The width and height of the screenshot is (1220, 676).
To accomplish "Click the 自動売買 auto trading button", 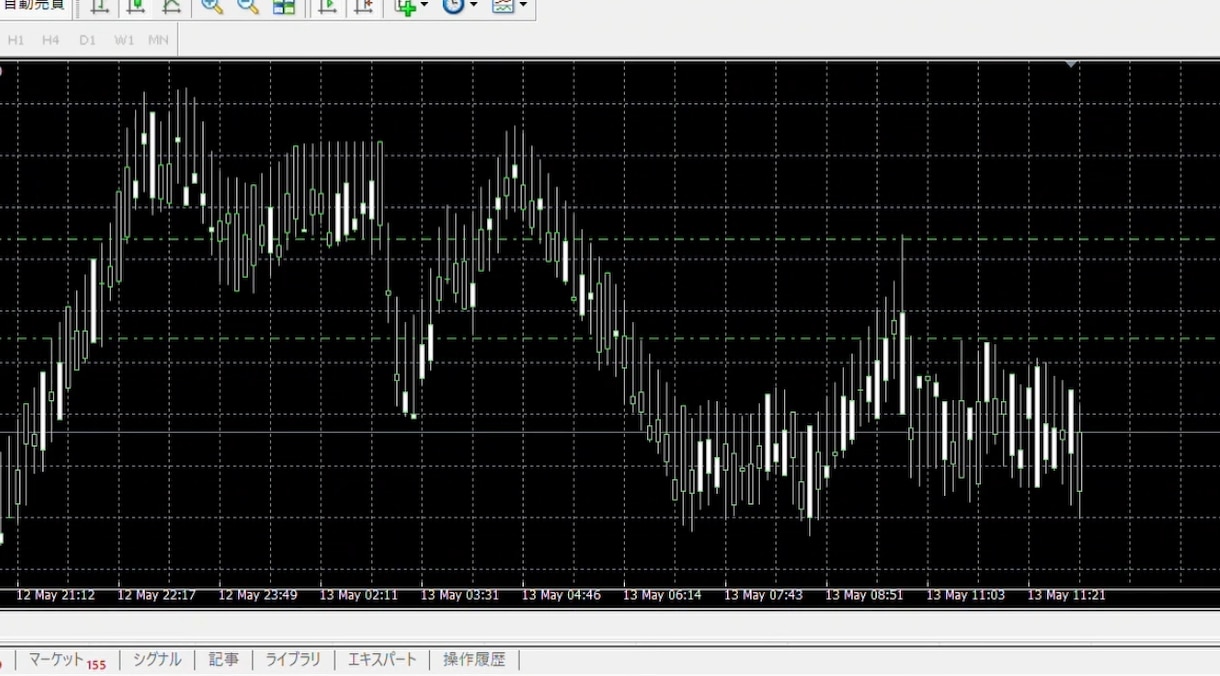I will 35,6.
